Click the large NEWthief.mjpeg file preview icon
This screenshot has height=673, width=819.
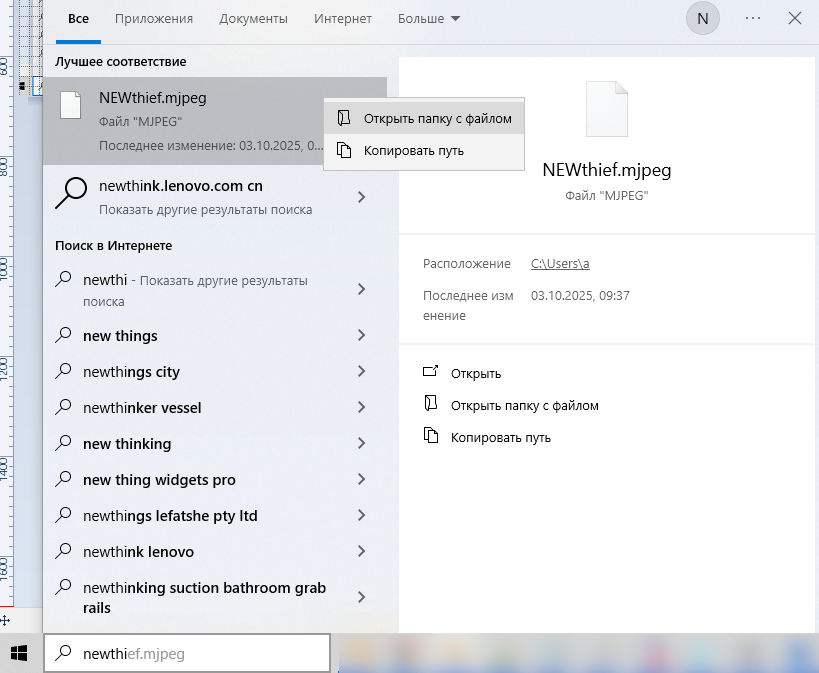click(x=607, y=109)
